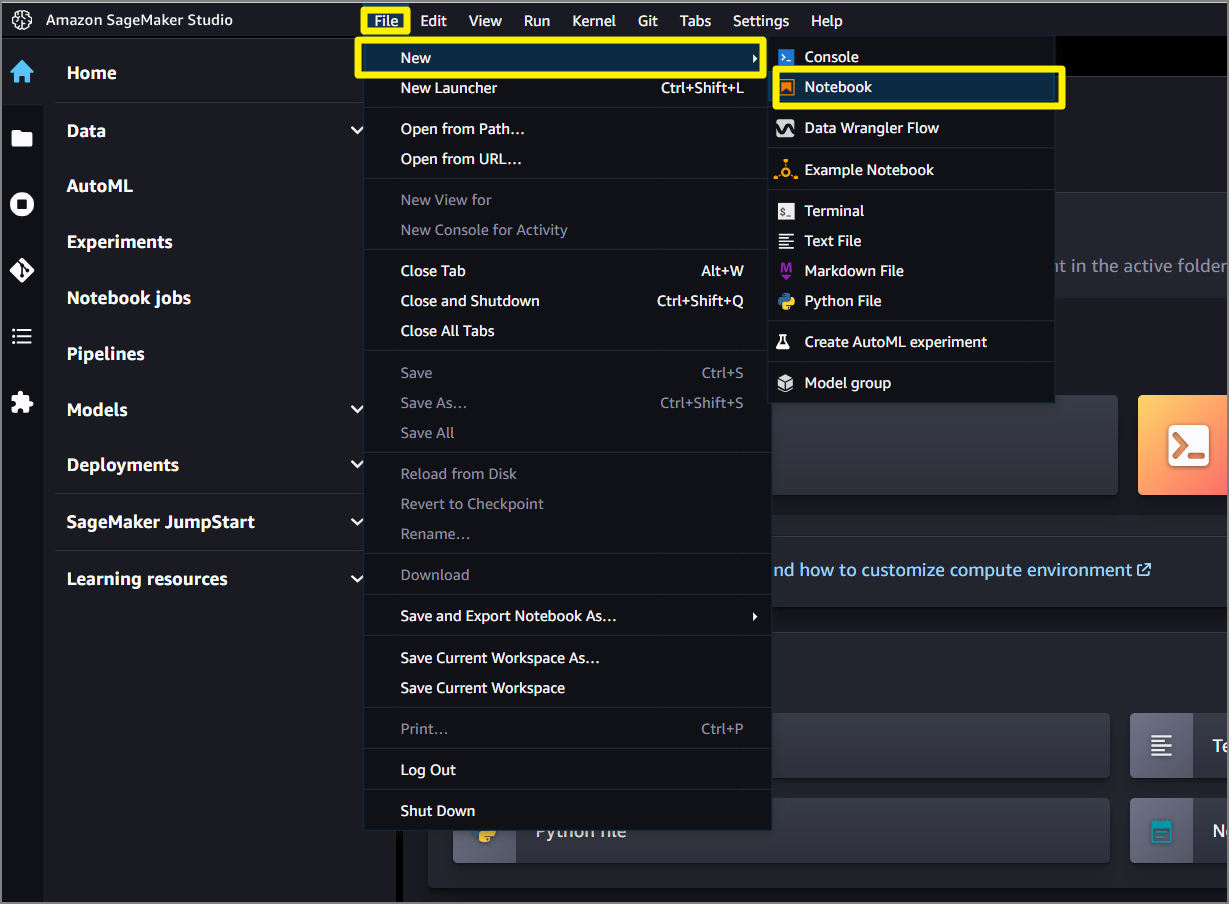Choose Save Current Workspace As…
Screen dimensions: 1229x904
point(567,658)
